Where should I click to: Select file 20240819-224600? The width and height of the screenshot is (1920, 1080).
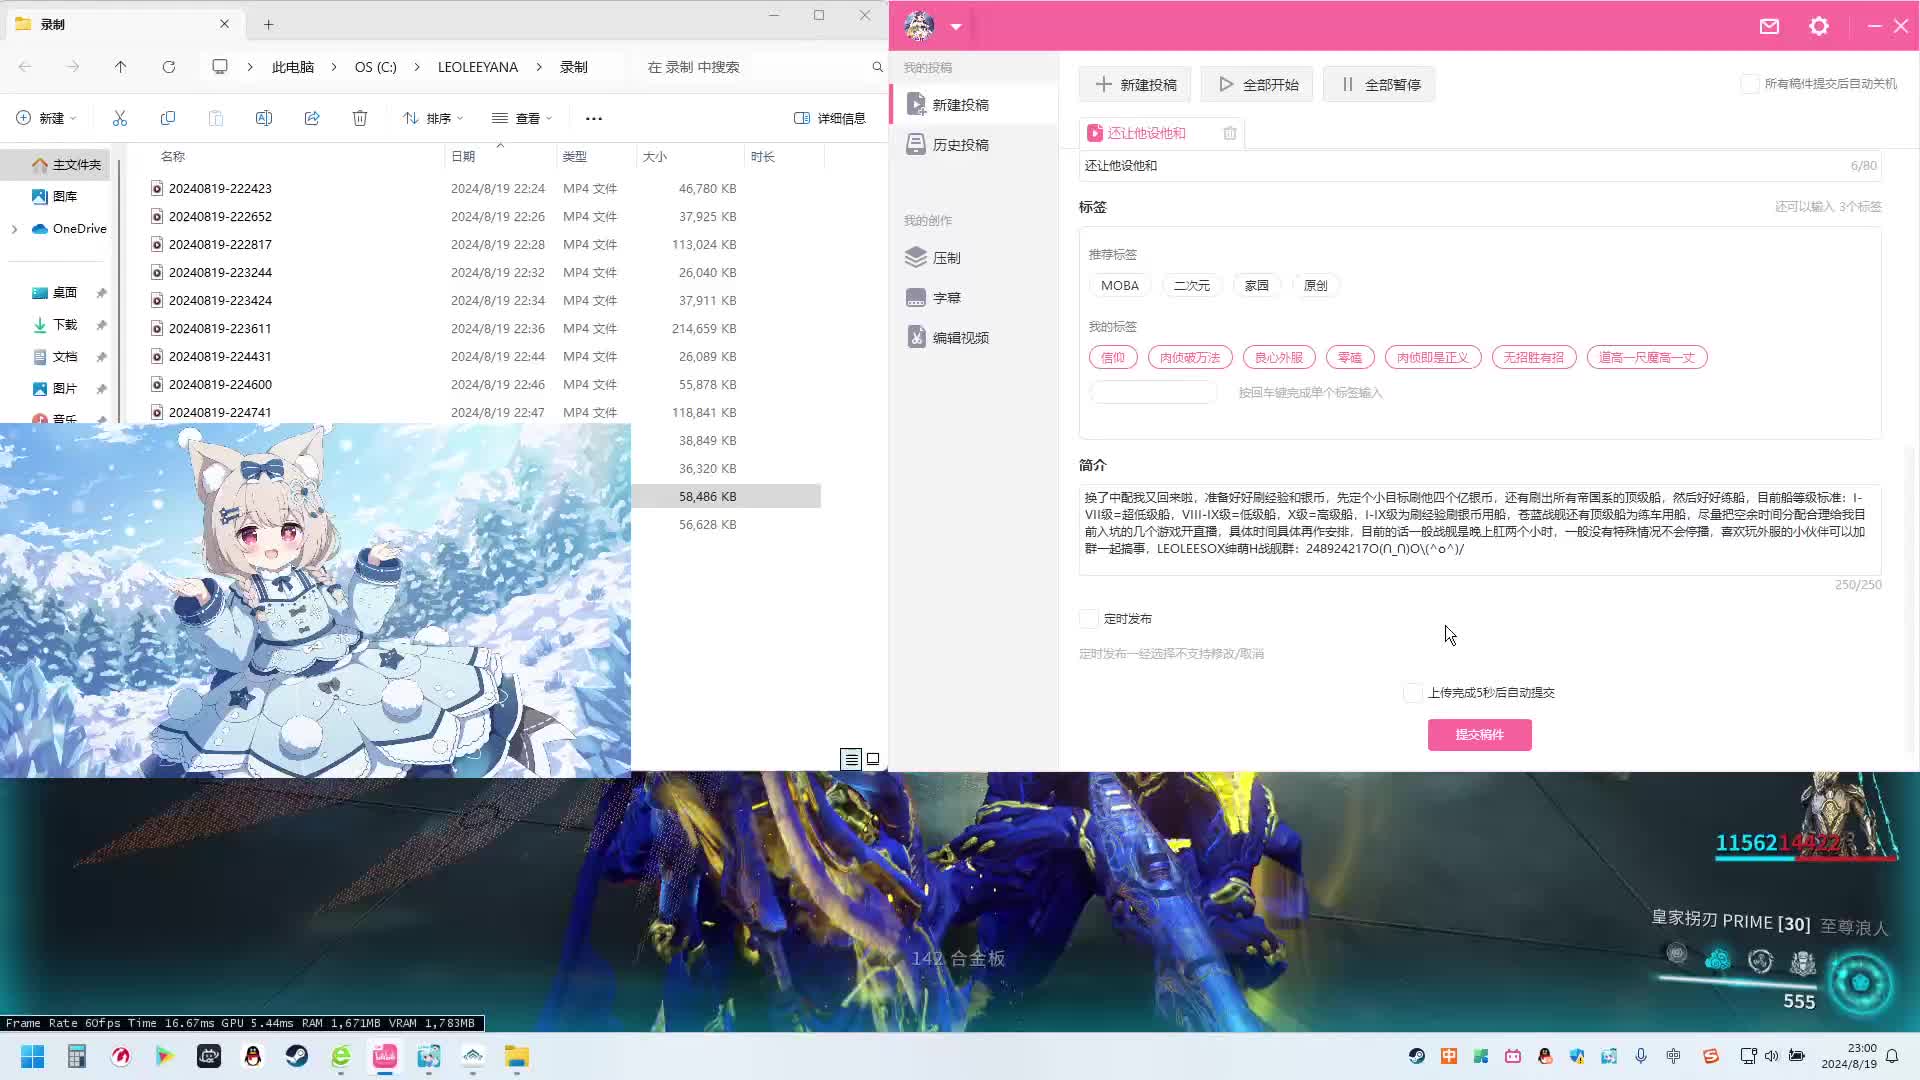click(x=220, y=385)
